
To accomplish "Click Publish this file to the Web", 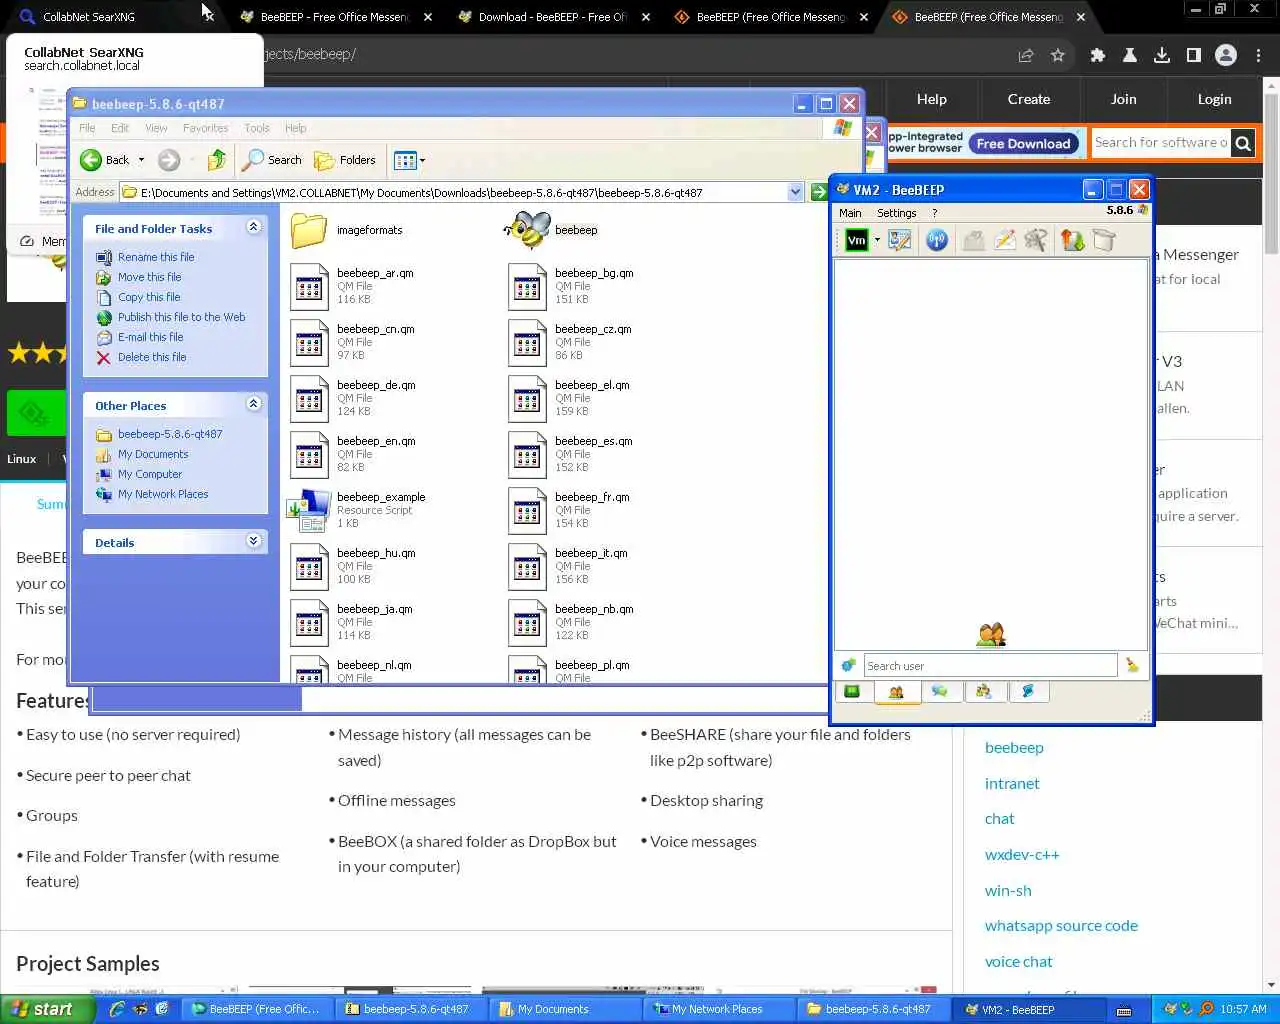I will pos(181,317).
